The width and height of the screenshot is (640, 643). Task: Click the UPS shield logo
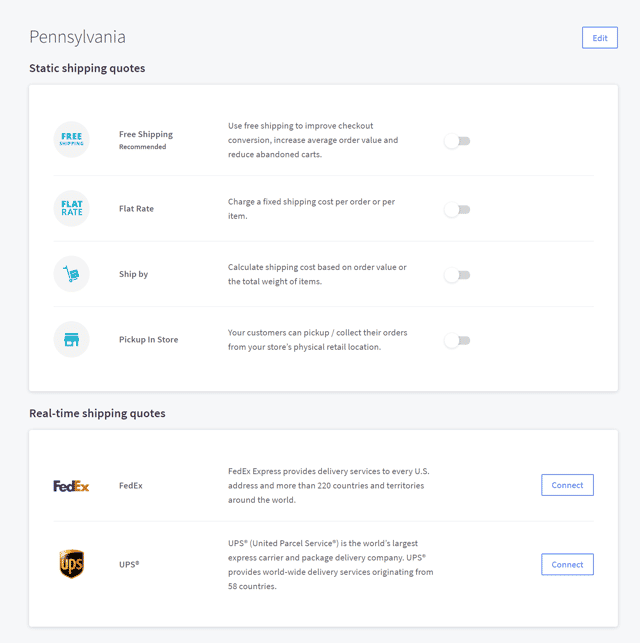tap(72, 564)
